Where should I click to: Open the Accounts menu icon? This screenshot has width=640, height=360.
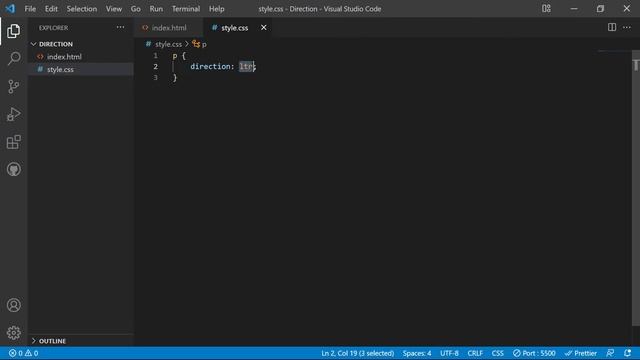pos(13,305)
